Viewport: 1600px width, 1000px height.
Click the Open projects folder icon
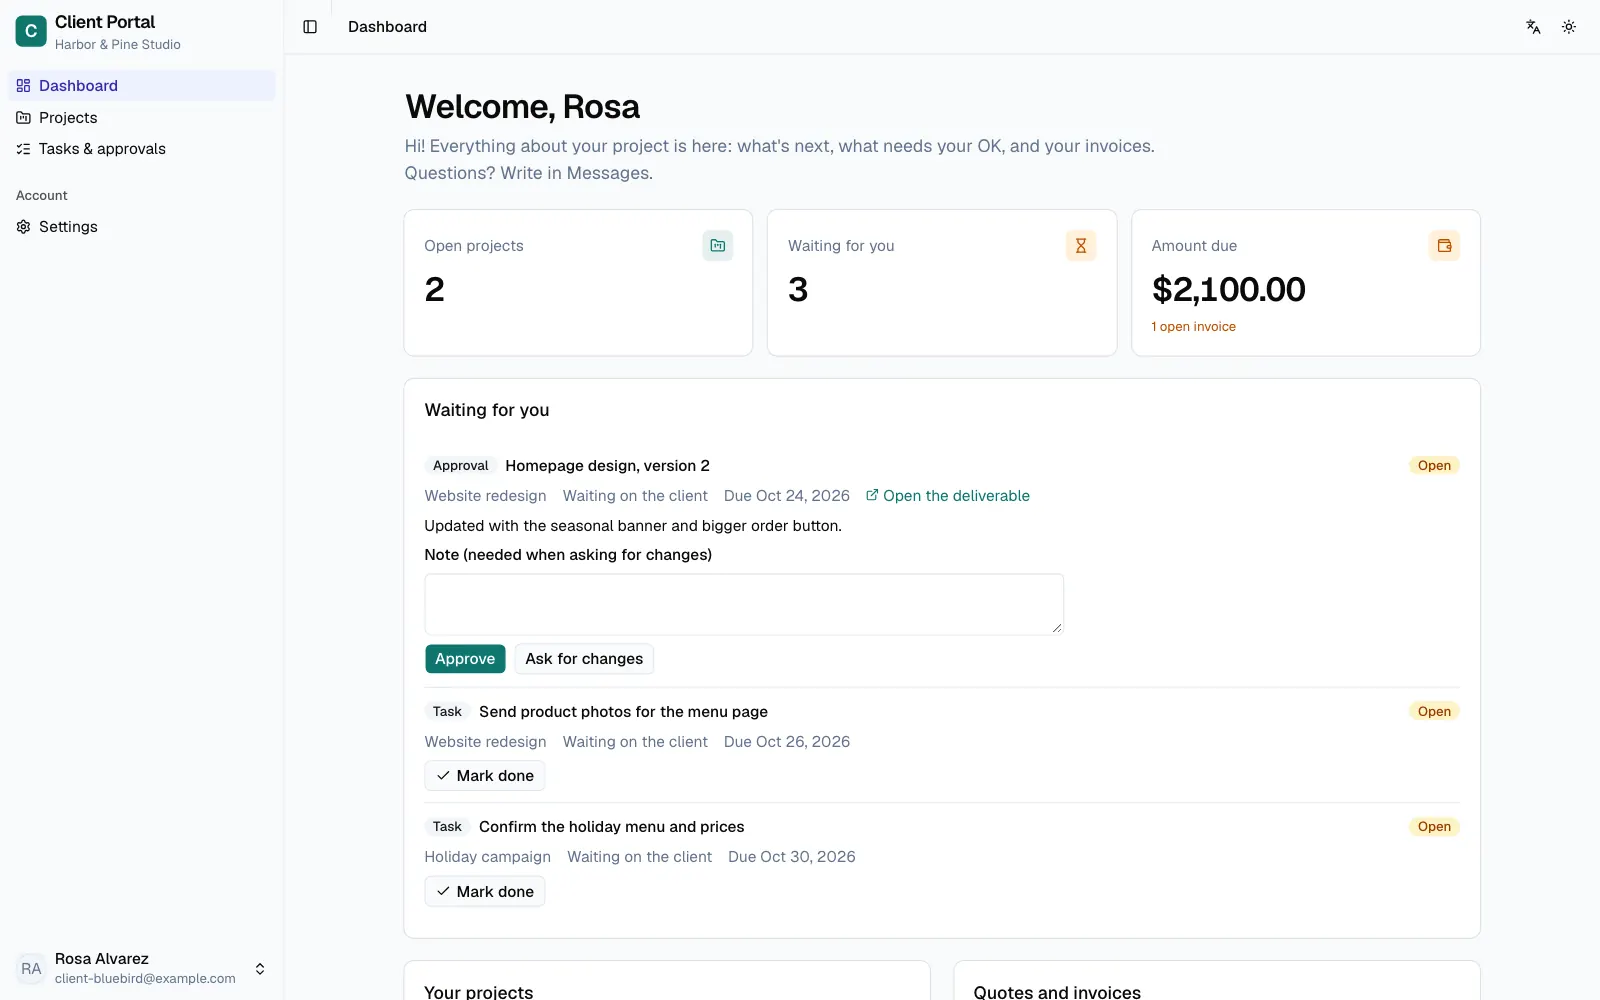(x=717, y=246)
